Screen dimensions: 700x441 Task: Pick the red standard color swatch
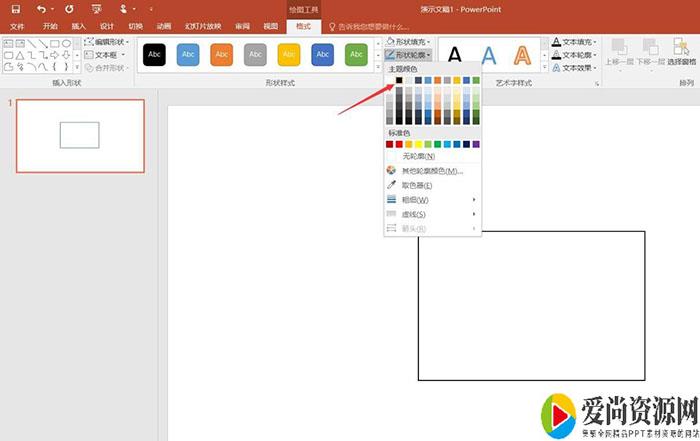[x=400, y=144]
